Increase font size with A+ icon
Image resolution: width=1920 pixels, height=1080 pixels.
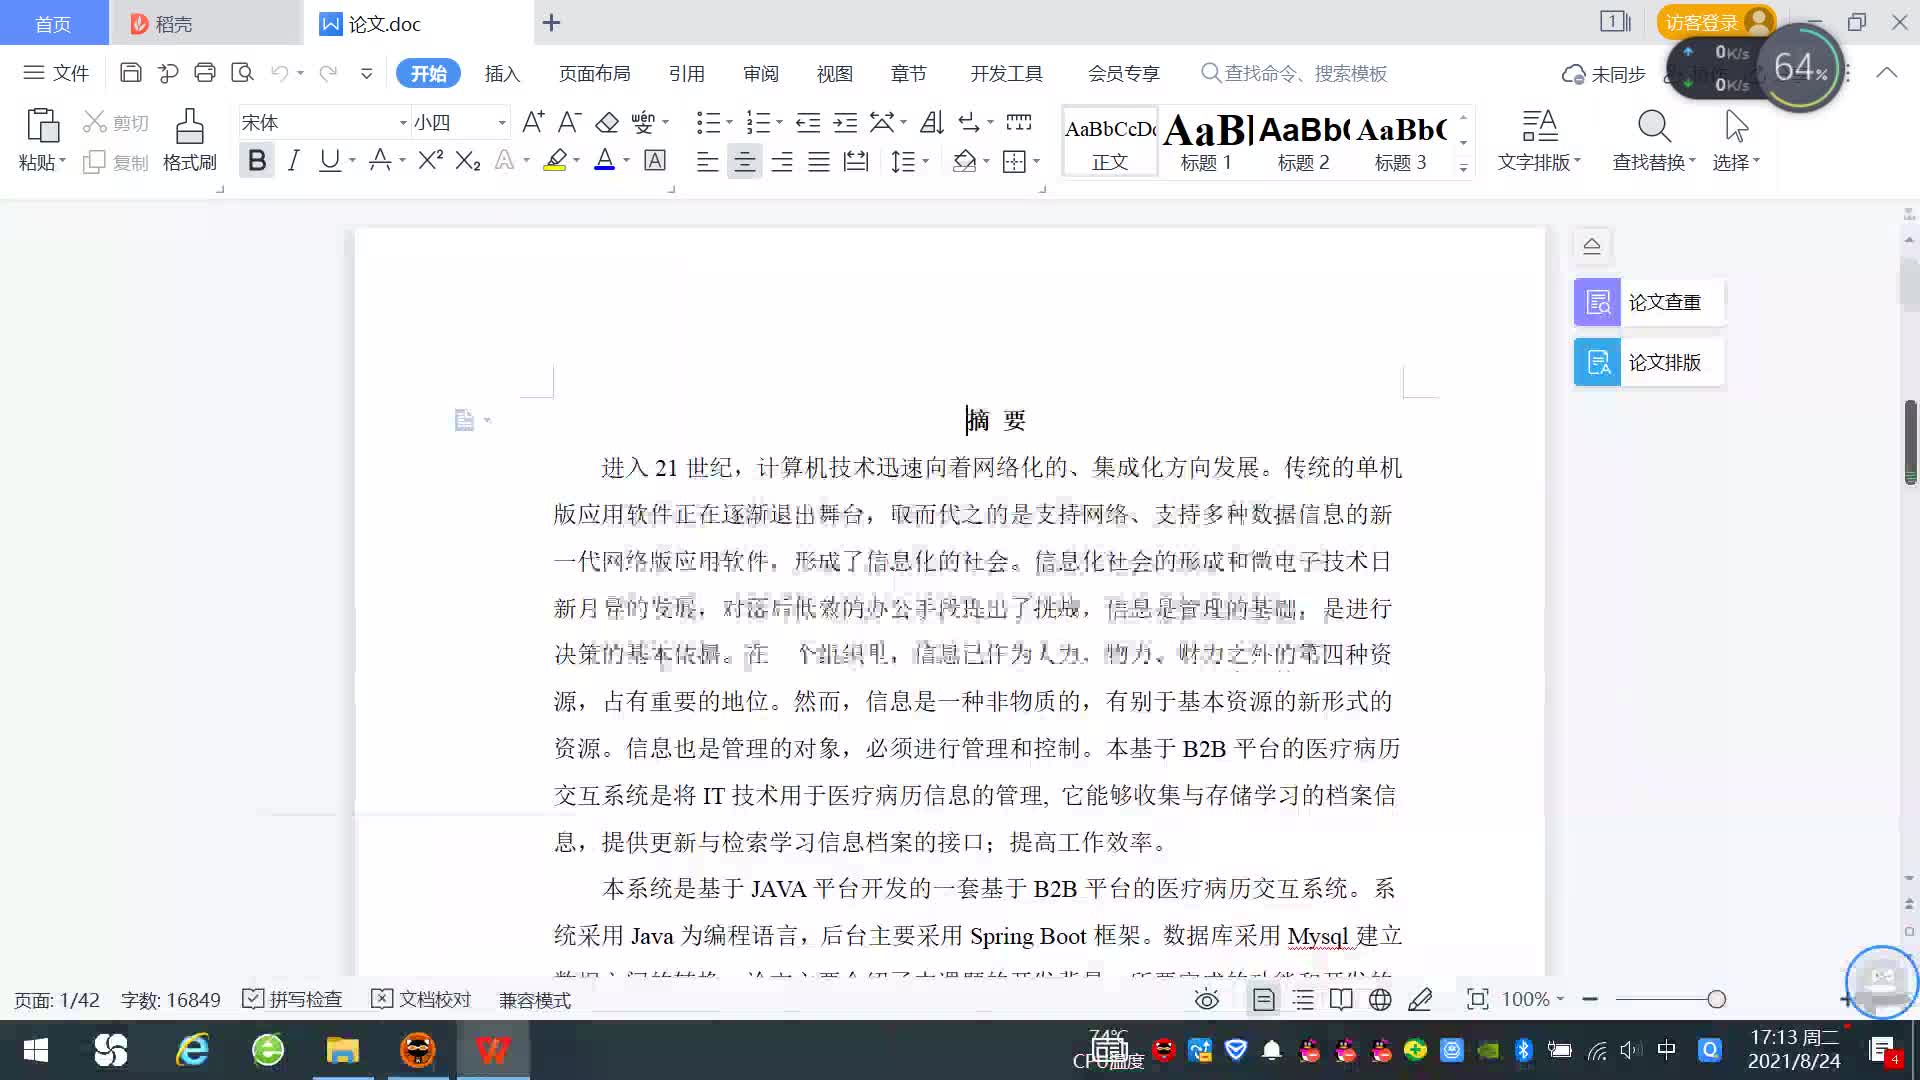pyautogui.click(x=533, y=122)
